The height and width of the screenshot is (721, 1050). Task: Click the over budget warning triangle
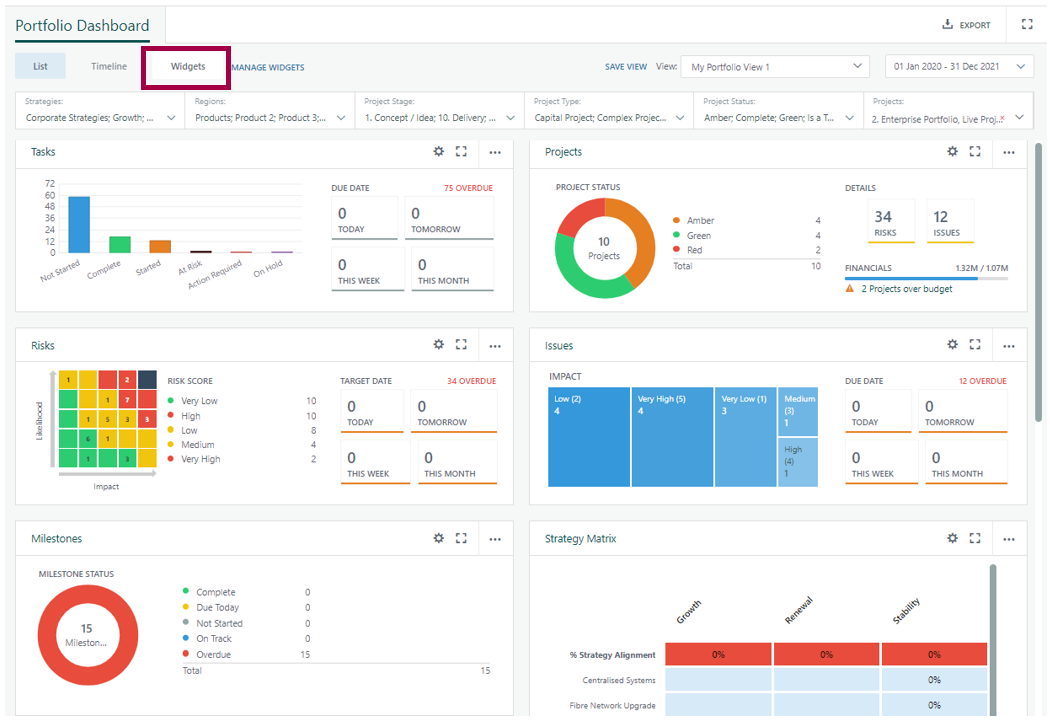[x=850, y=289]
